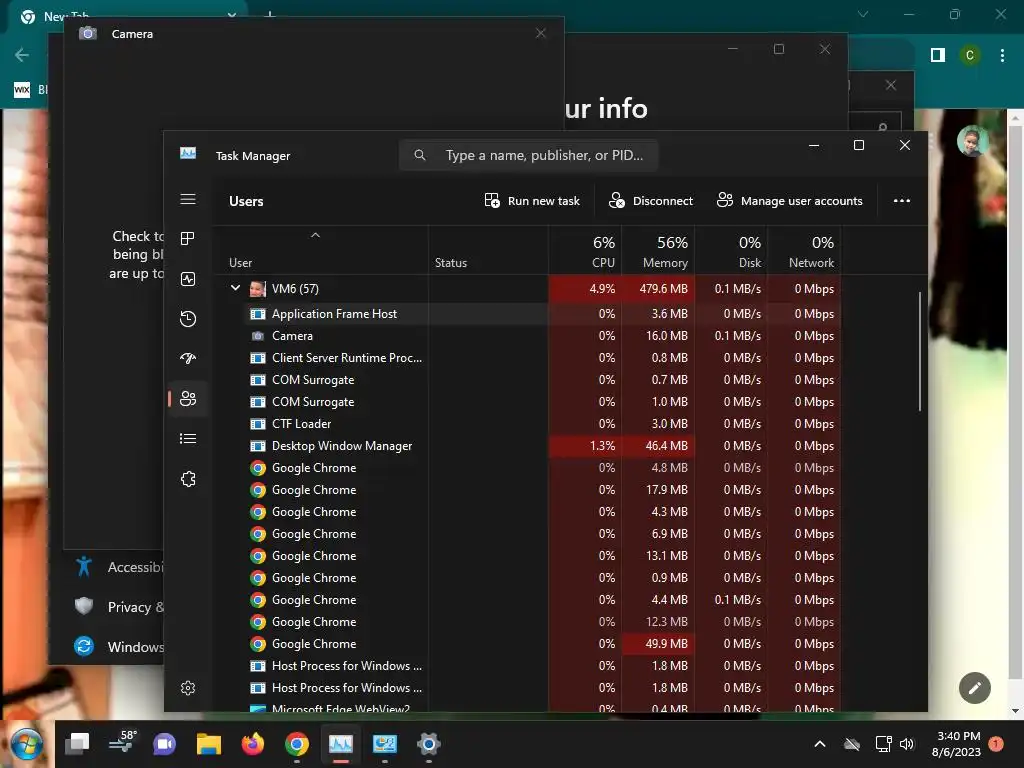
Task: Open Chrome tab search dropdown arrow
Action: (863, 14)
